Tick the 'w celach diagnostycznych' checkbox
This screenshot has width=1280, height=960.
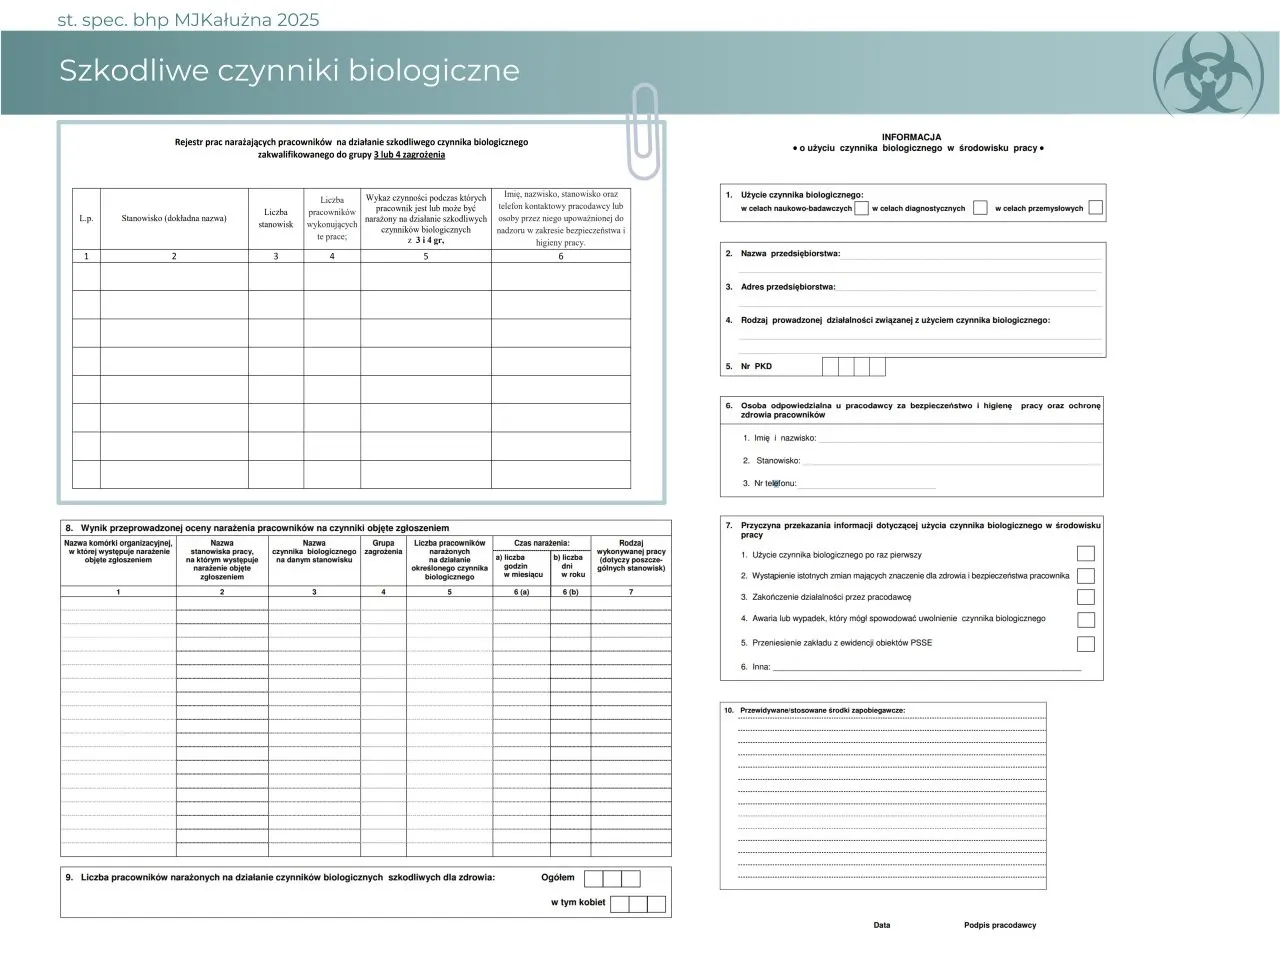980,208
